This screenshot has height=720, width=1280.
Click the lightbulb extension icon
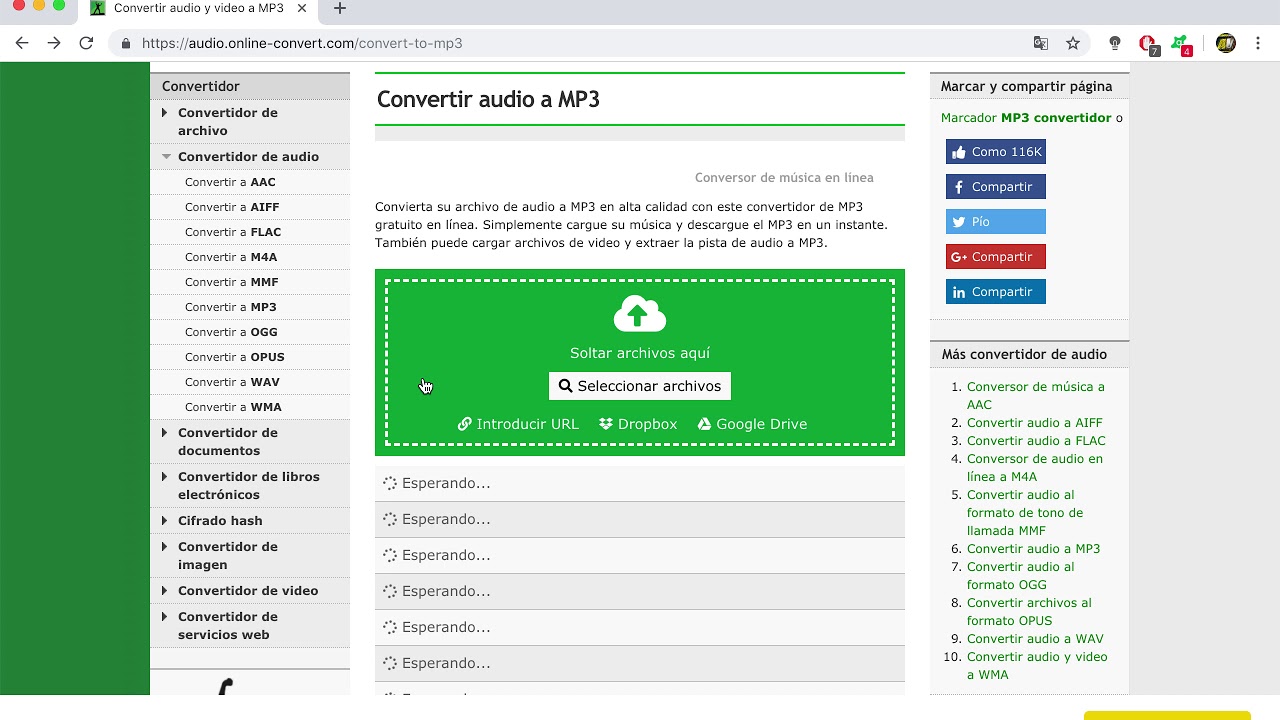tap(1115, 43)
